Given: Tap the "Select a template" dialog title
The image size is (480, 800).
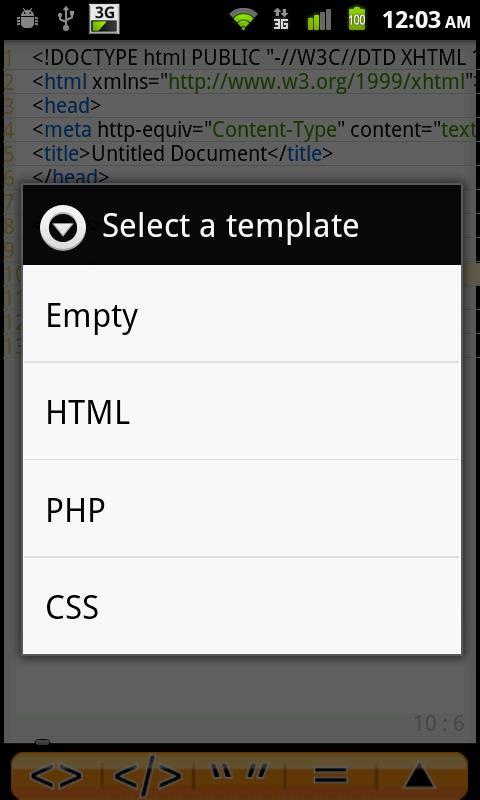Looking at the screenshot, I should pyautogui.click(x=231, y=225).
